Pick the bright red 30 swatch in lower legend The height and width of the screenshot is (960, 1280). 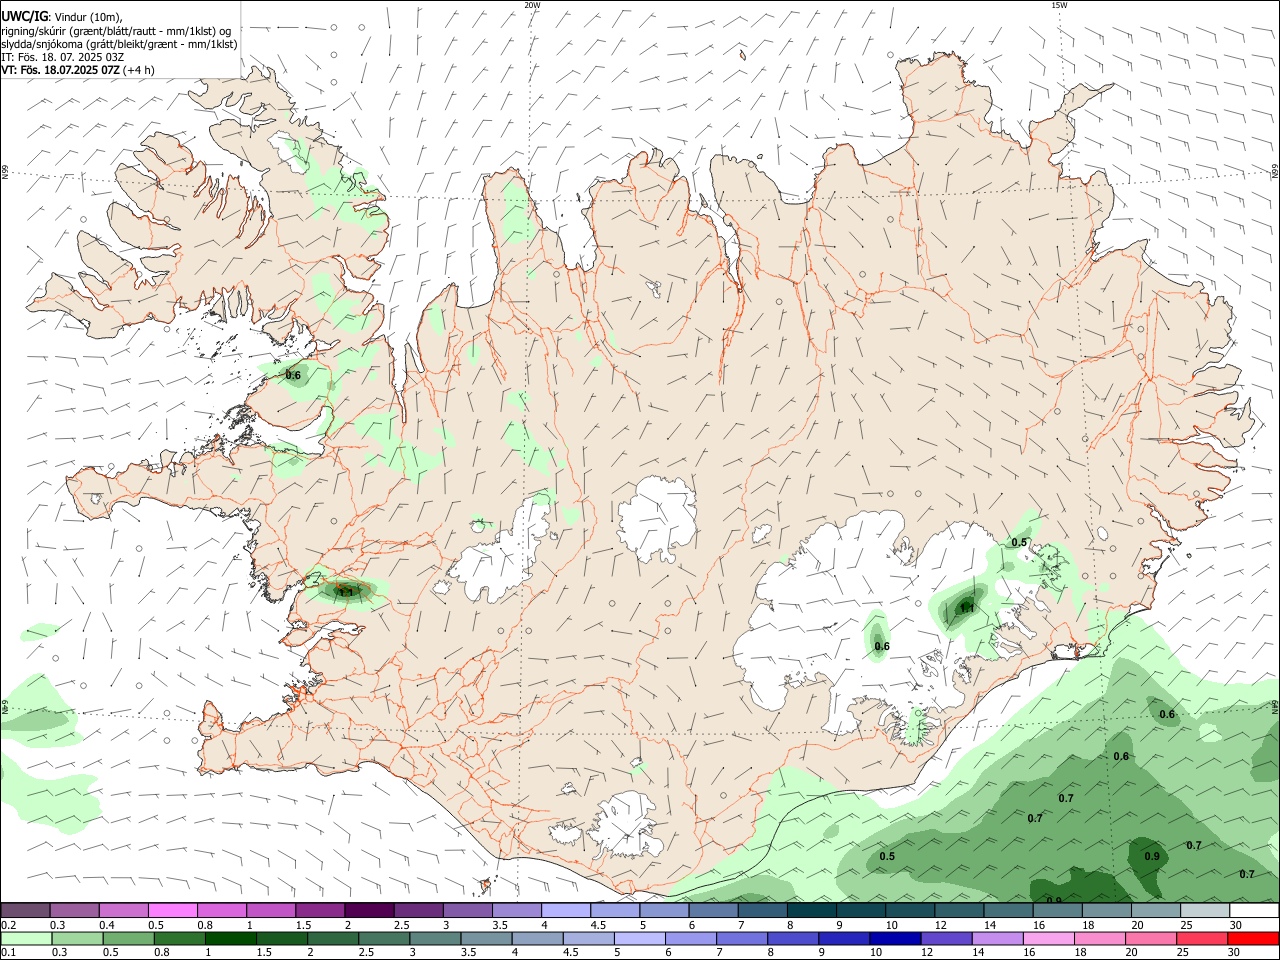tap(1253, 938)
